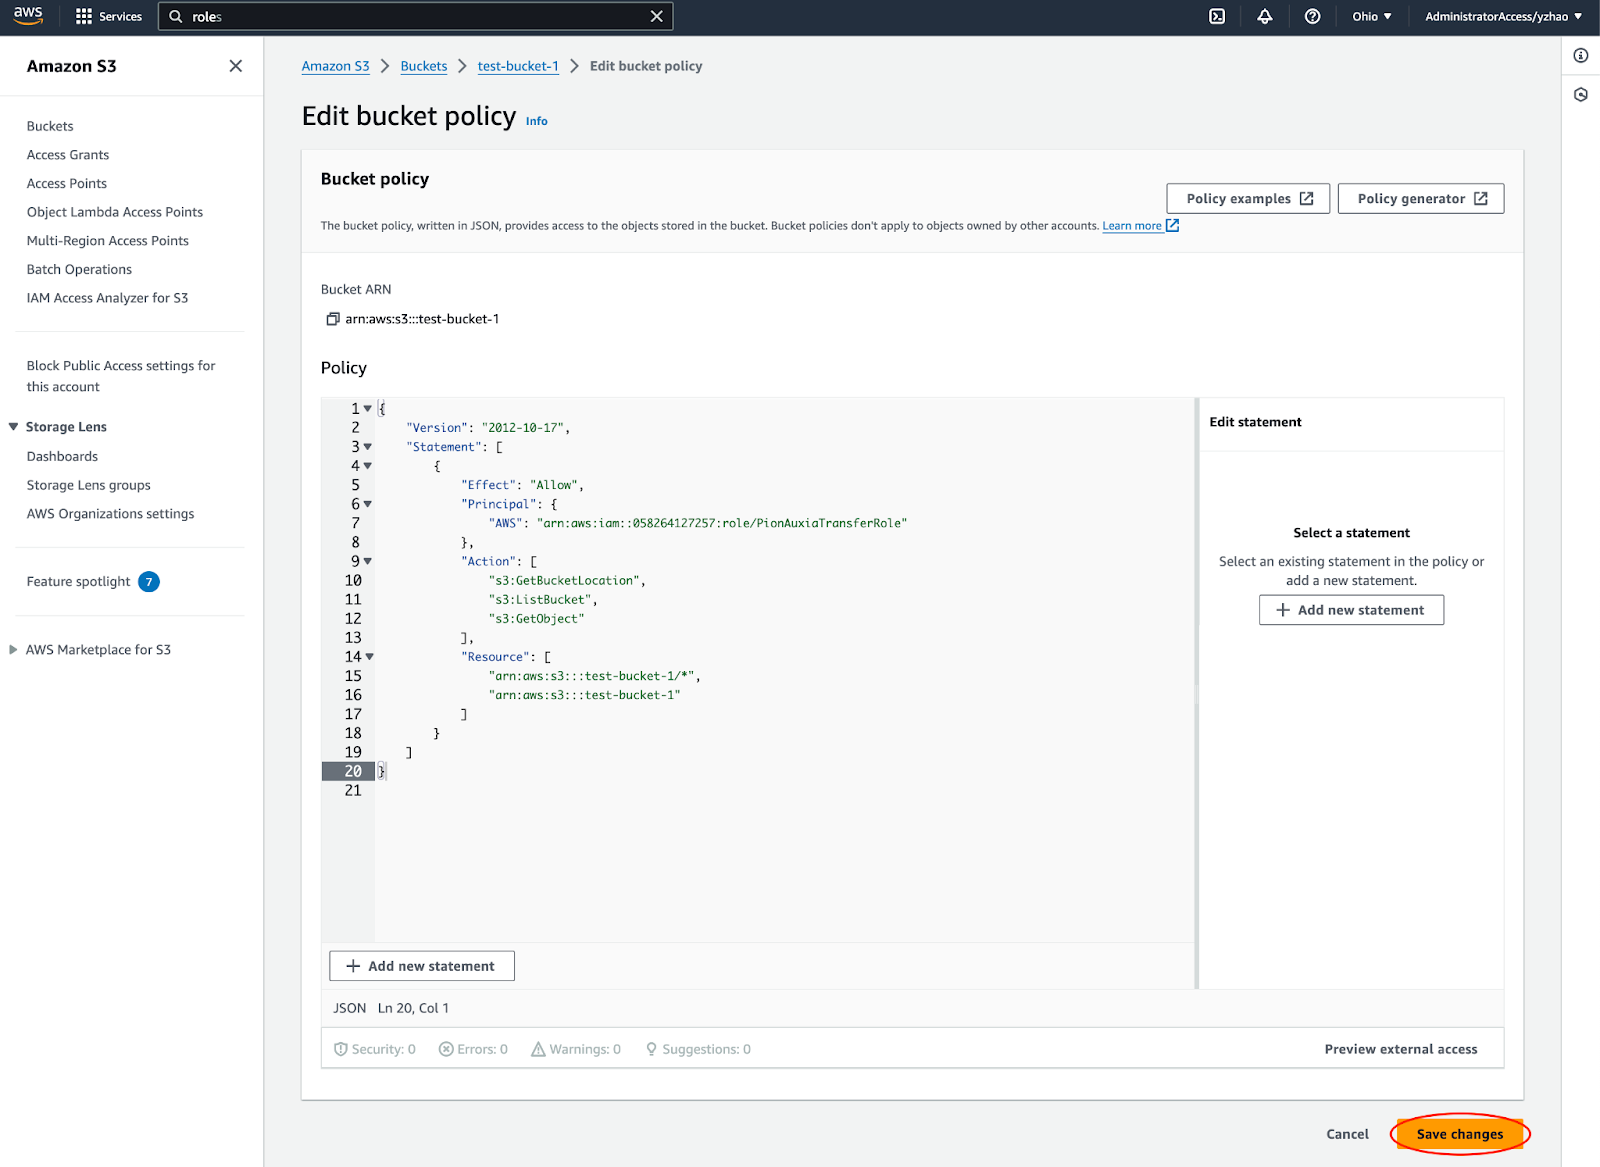Click the Security shield status icon
1600x1167 pixels.
[x=341, y=1049]
